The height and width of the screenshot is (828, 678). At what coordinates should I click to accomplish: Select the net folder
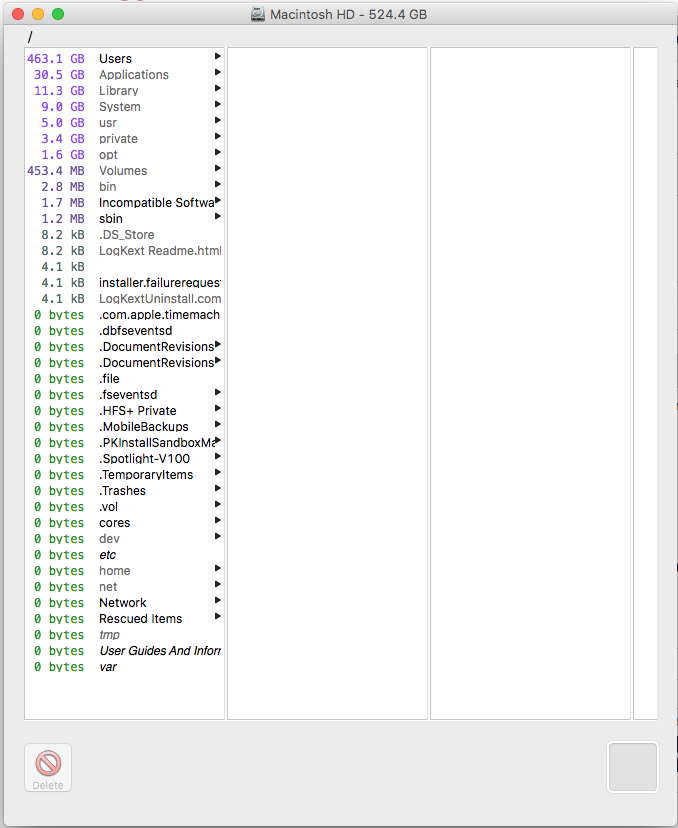tap(108, 587)
